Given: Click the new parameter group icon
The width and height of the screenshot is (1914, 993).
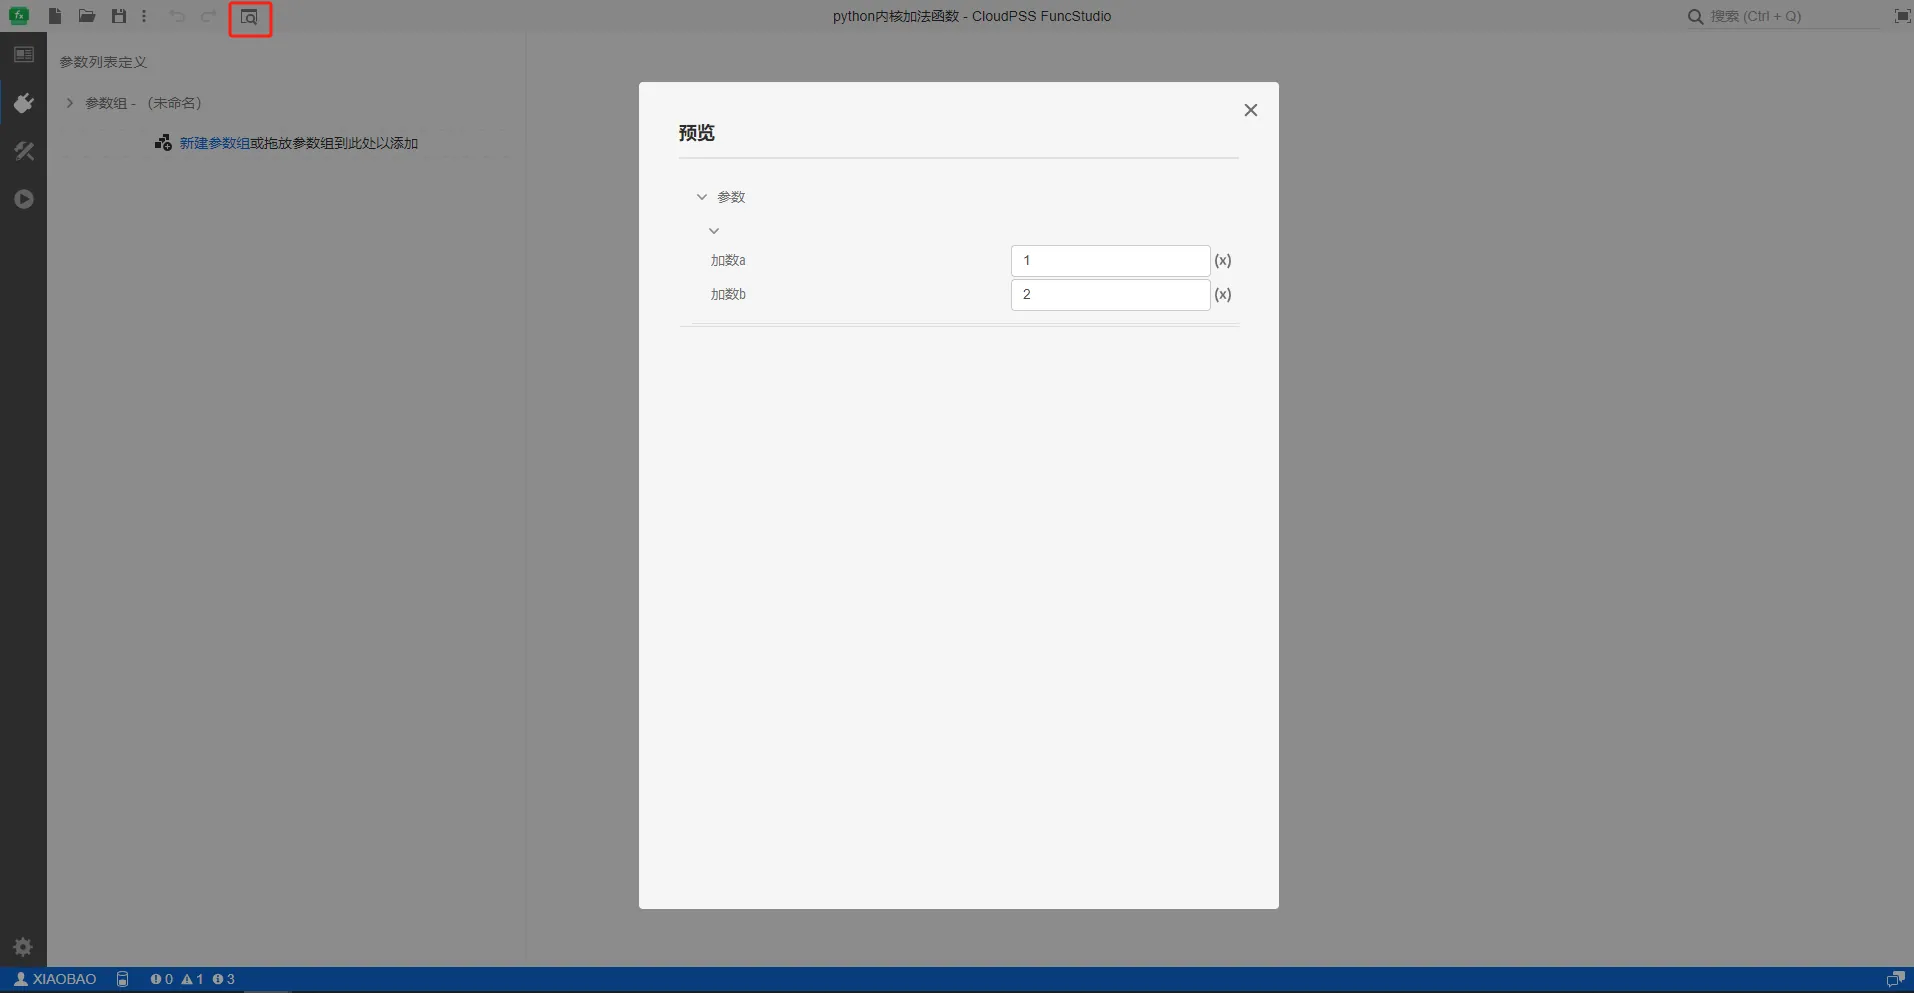Looking at the screenshot, I should [163, 143].
